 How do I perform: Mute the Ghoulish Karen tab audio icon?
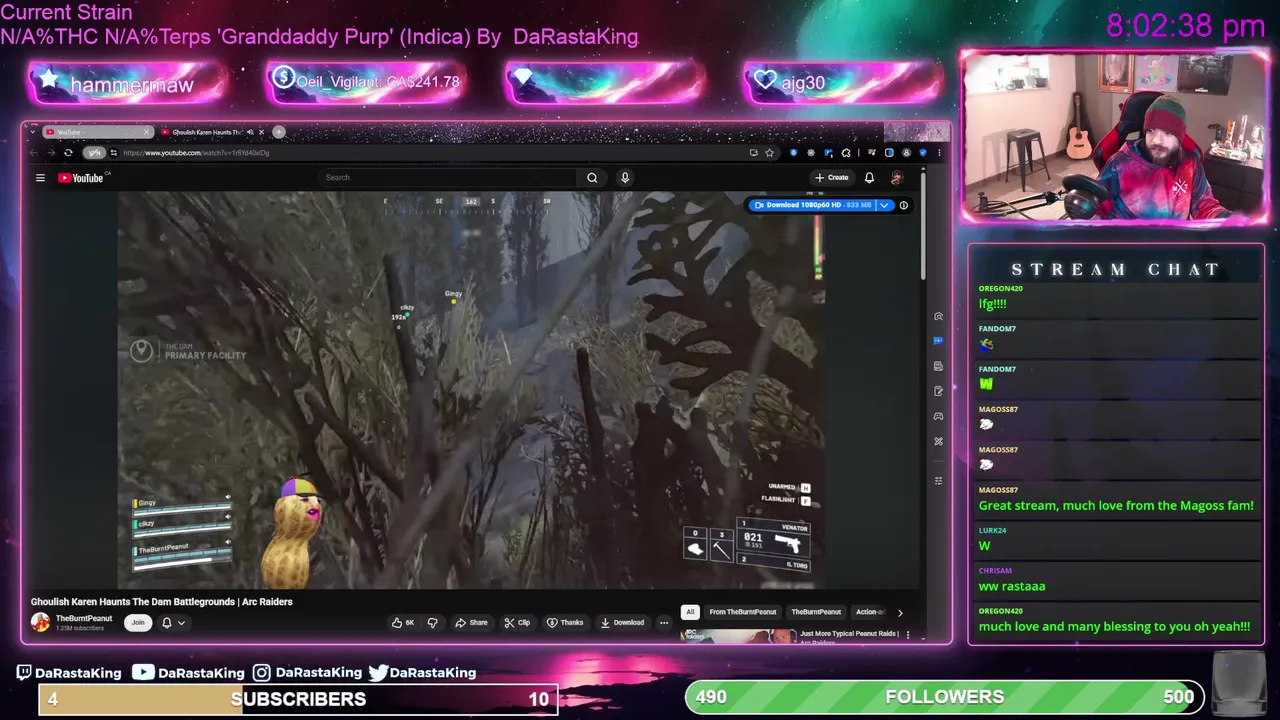pyautogui.click(x=250, y=132)
